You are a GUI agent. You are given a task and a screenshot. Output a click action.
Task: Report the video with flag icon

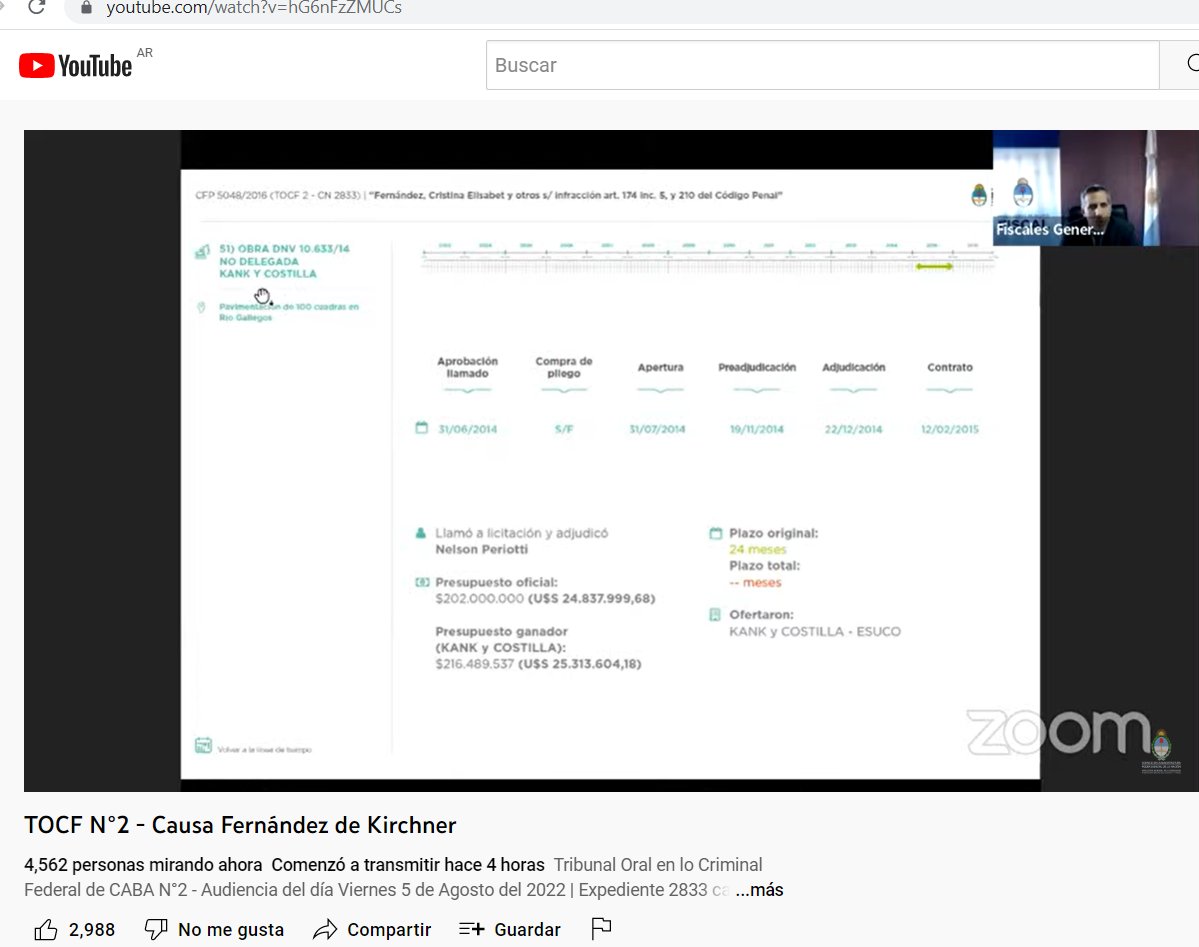(602, 929)
